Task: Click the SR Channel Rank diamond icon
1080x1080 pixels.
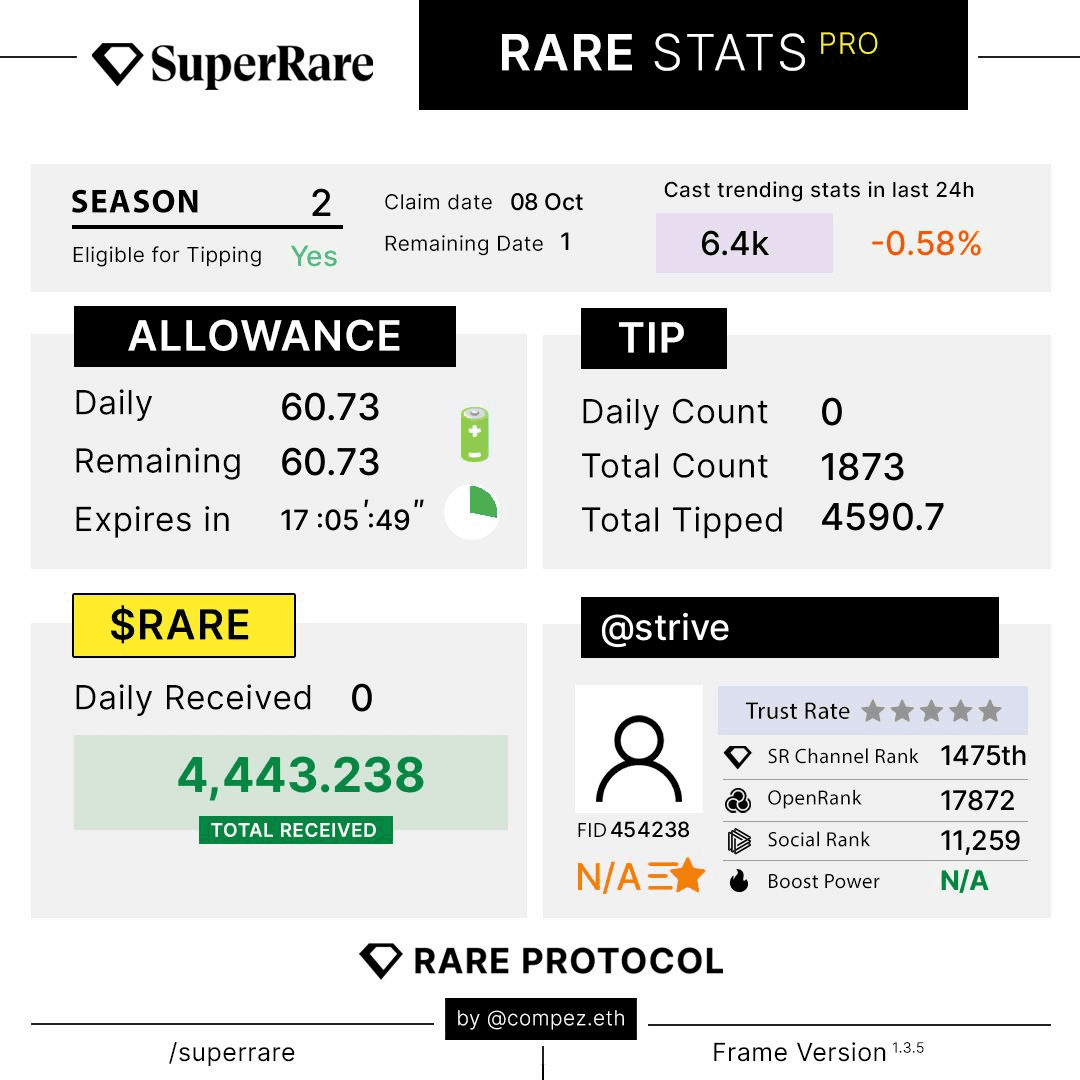Action: [x=738, y=757]
